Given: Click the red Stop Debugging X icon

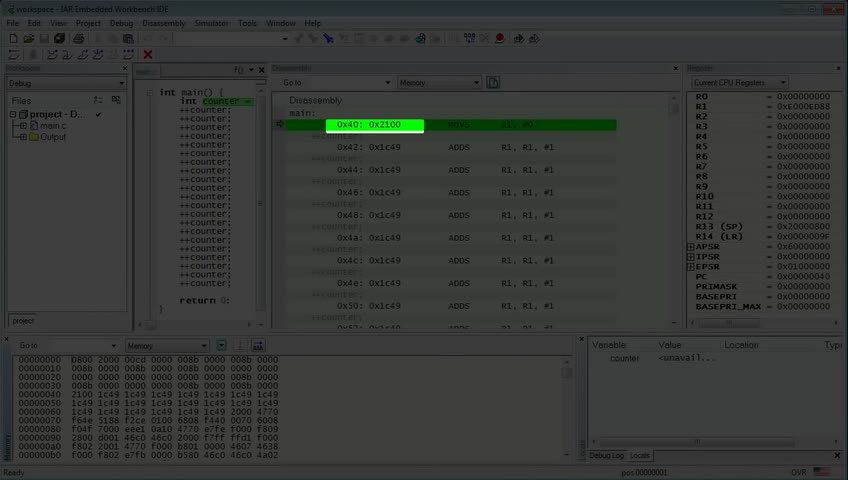Looking at the screenshot, I should point(148,55).
